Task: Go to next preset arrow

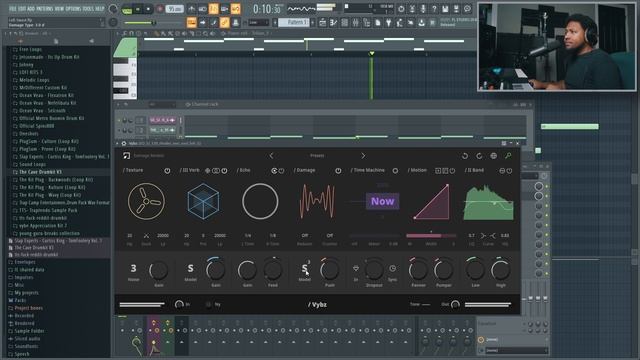Action: coord(363,156)
